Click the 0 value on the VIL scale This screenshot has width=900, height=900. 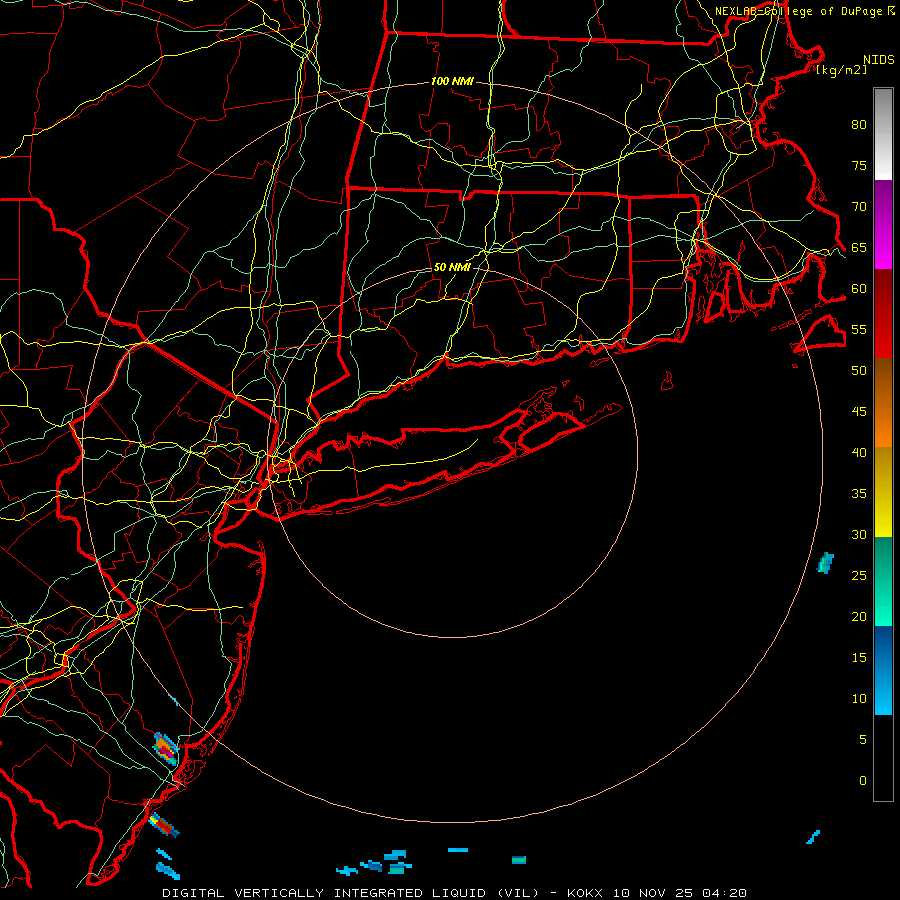click(863, 781)
